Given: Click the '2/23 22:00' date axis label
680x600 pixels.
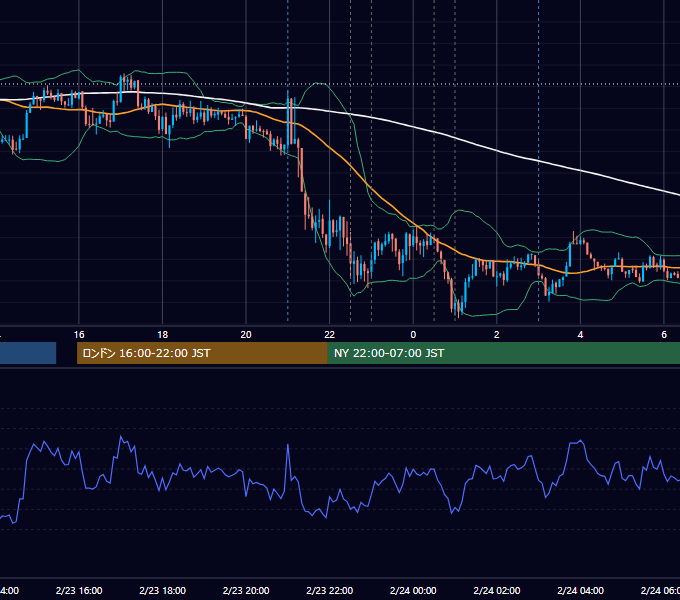Looking at the screenshot, I should click(330, 590).
